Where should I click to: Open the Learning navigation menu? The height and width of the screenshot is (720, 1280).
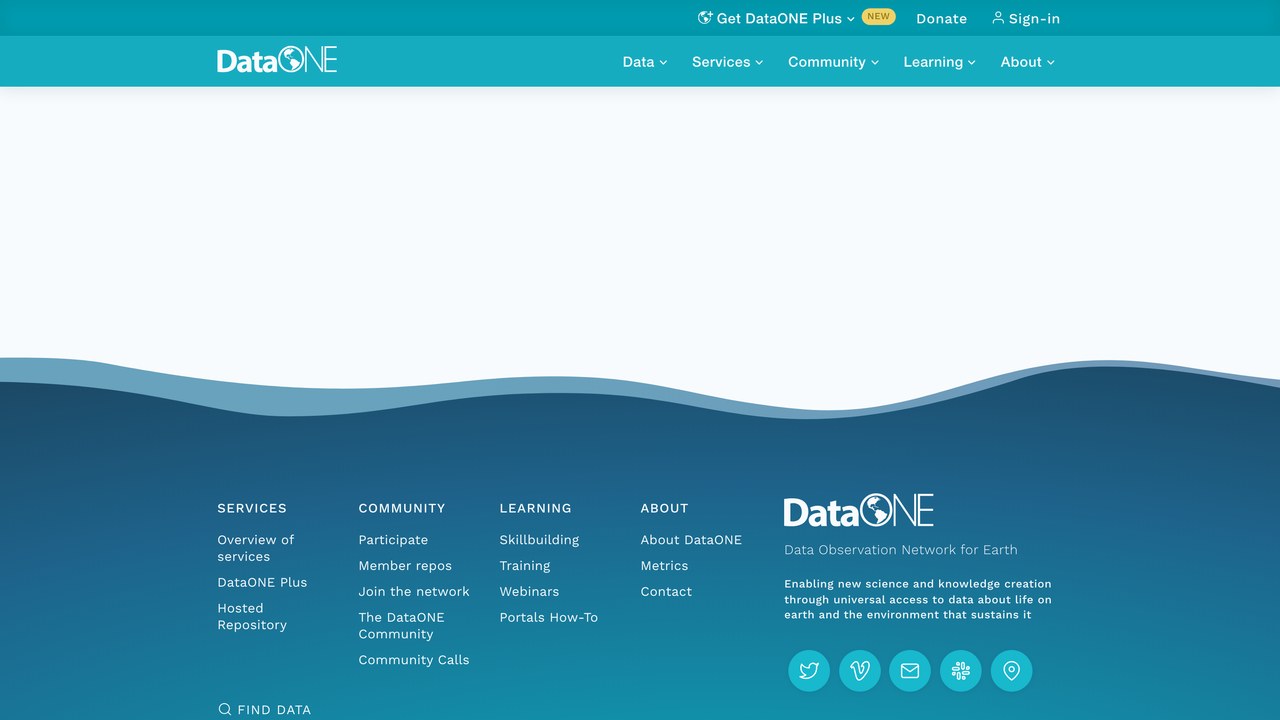click(940, 62)
